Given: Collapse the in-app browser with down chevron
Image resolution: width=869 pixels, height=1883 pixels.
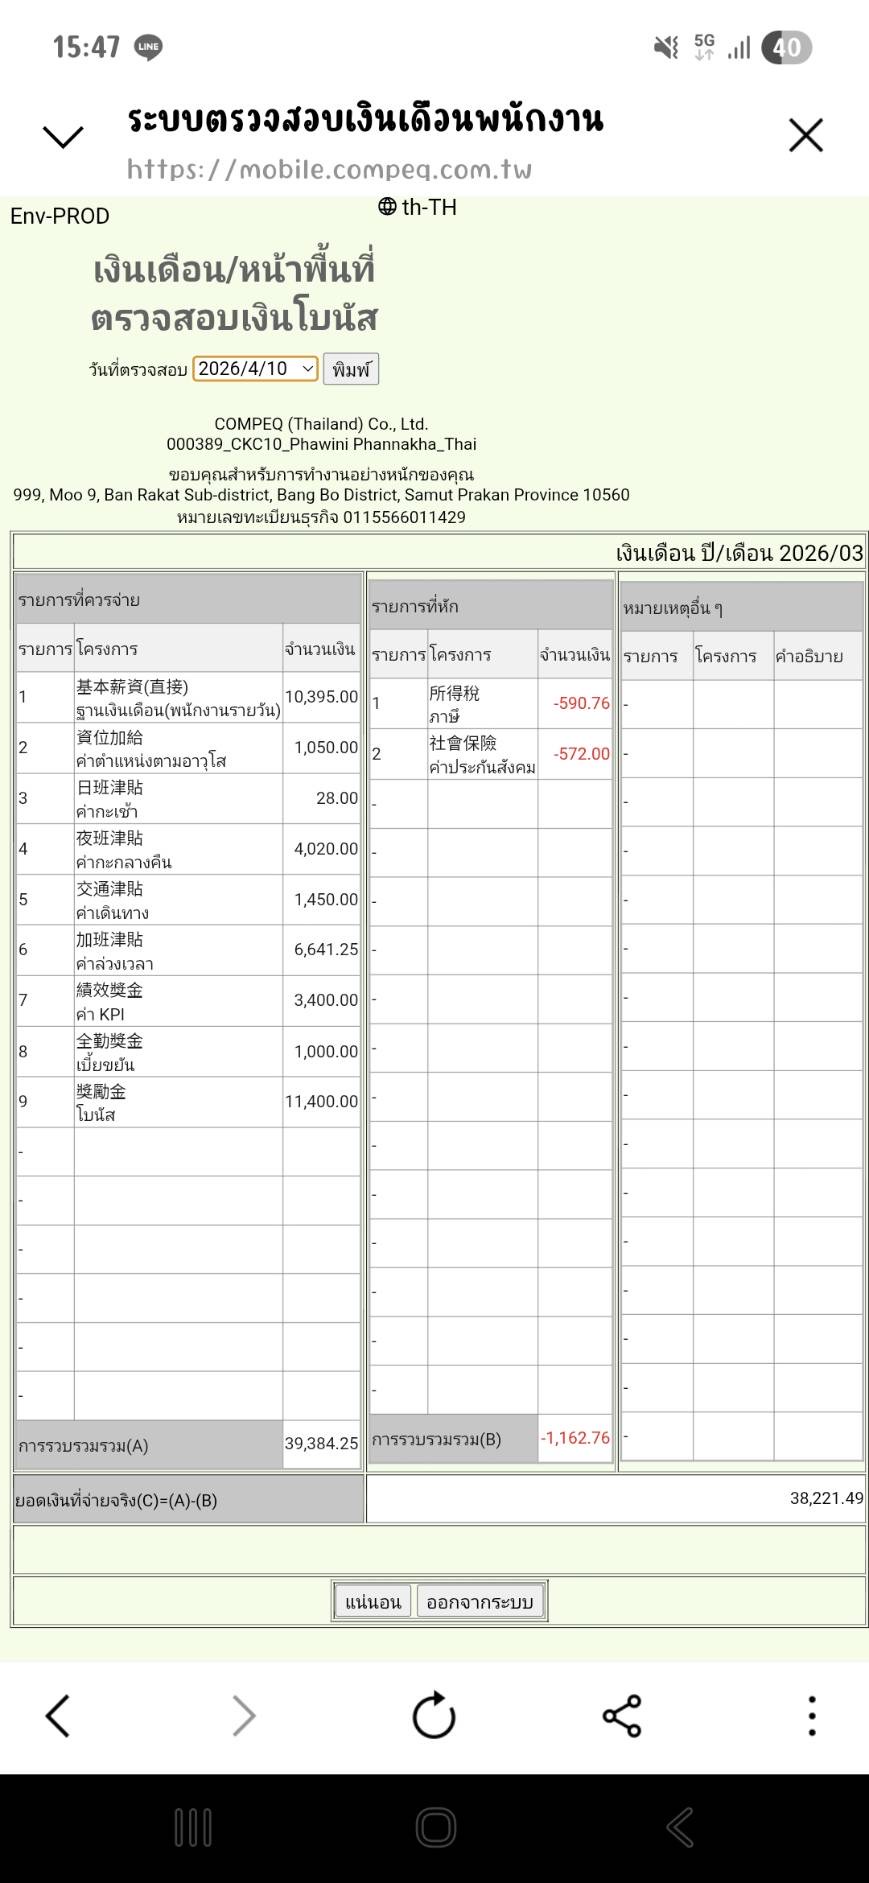Looking at the screenshot, I should click(63, 136).
